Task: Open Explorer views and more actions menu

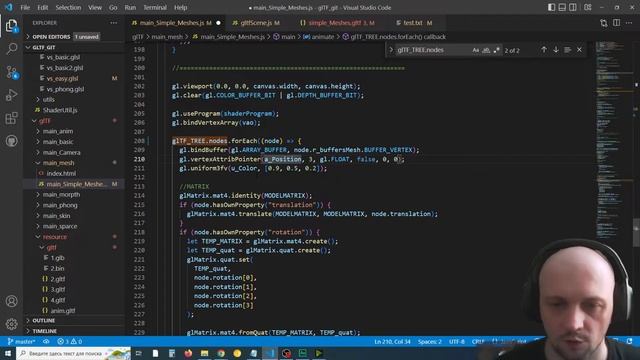Action: tap(113, 23)
